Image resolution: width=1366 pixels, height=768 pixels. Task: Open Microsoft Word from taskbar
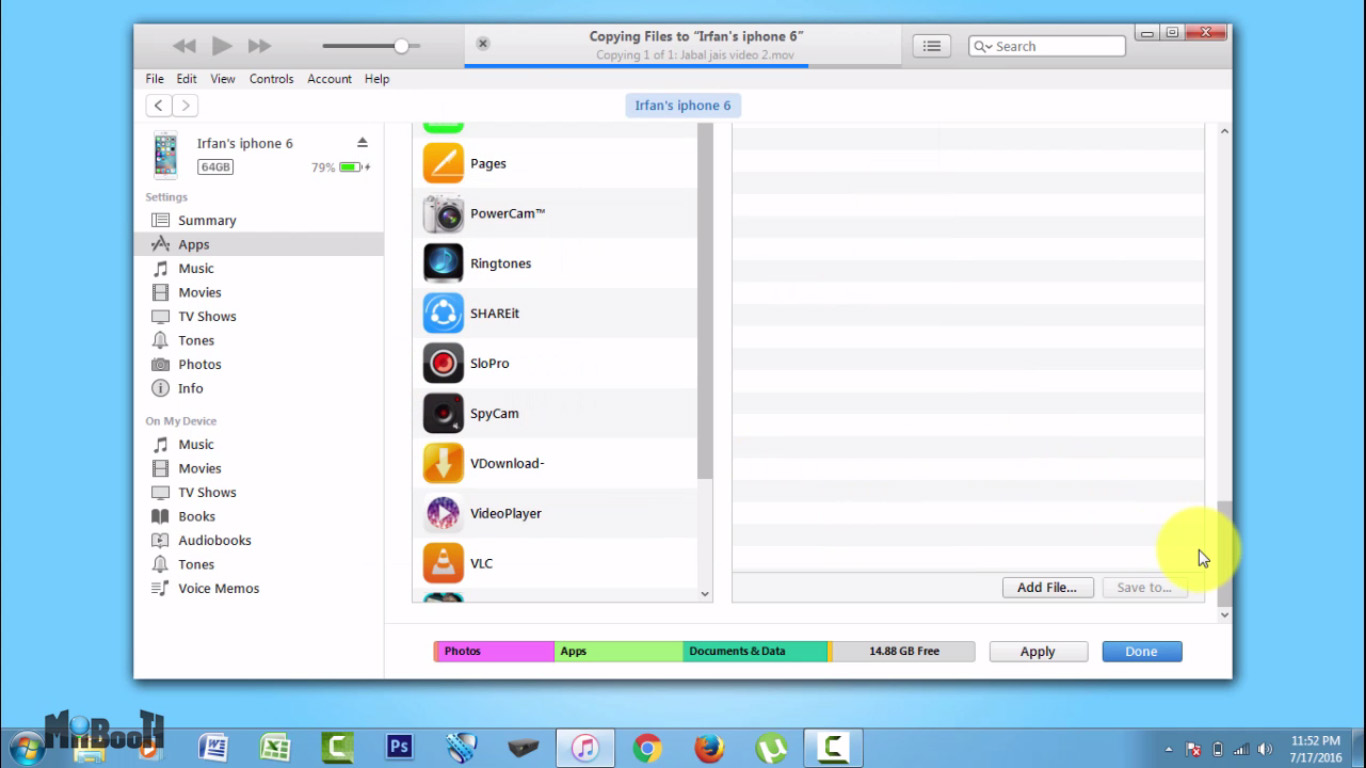coord(213,748)
